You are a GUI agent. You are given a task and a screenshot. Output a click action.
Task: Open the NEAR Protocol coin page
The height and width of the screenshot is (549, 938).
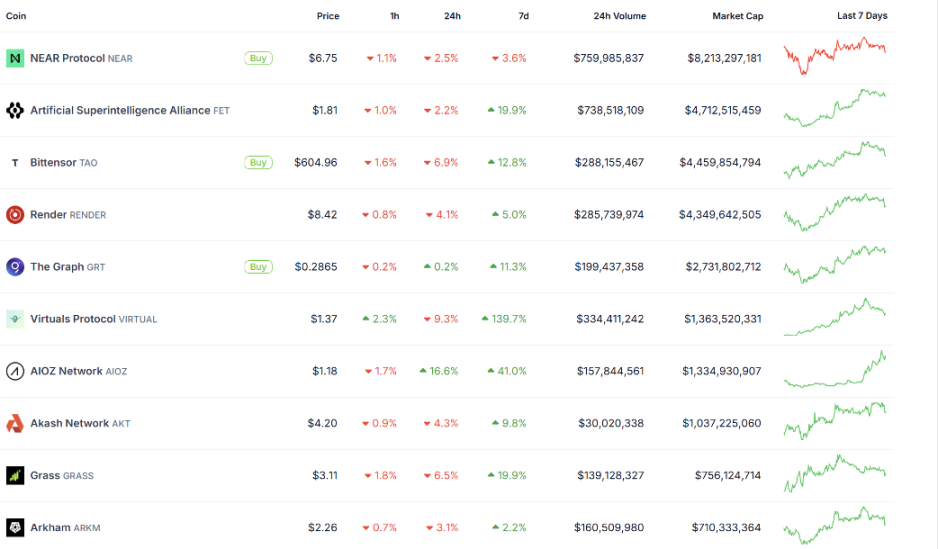point(81,58)
